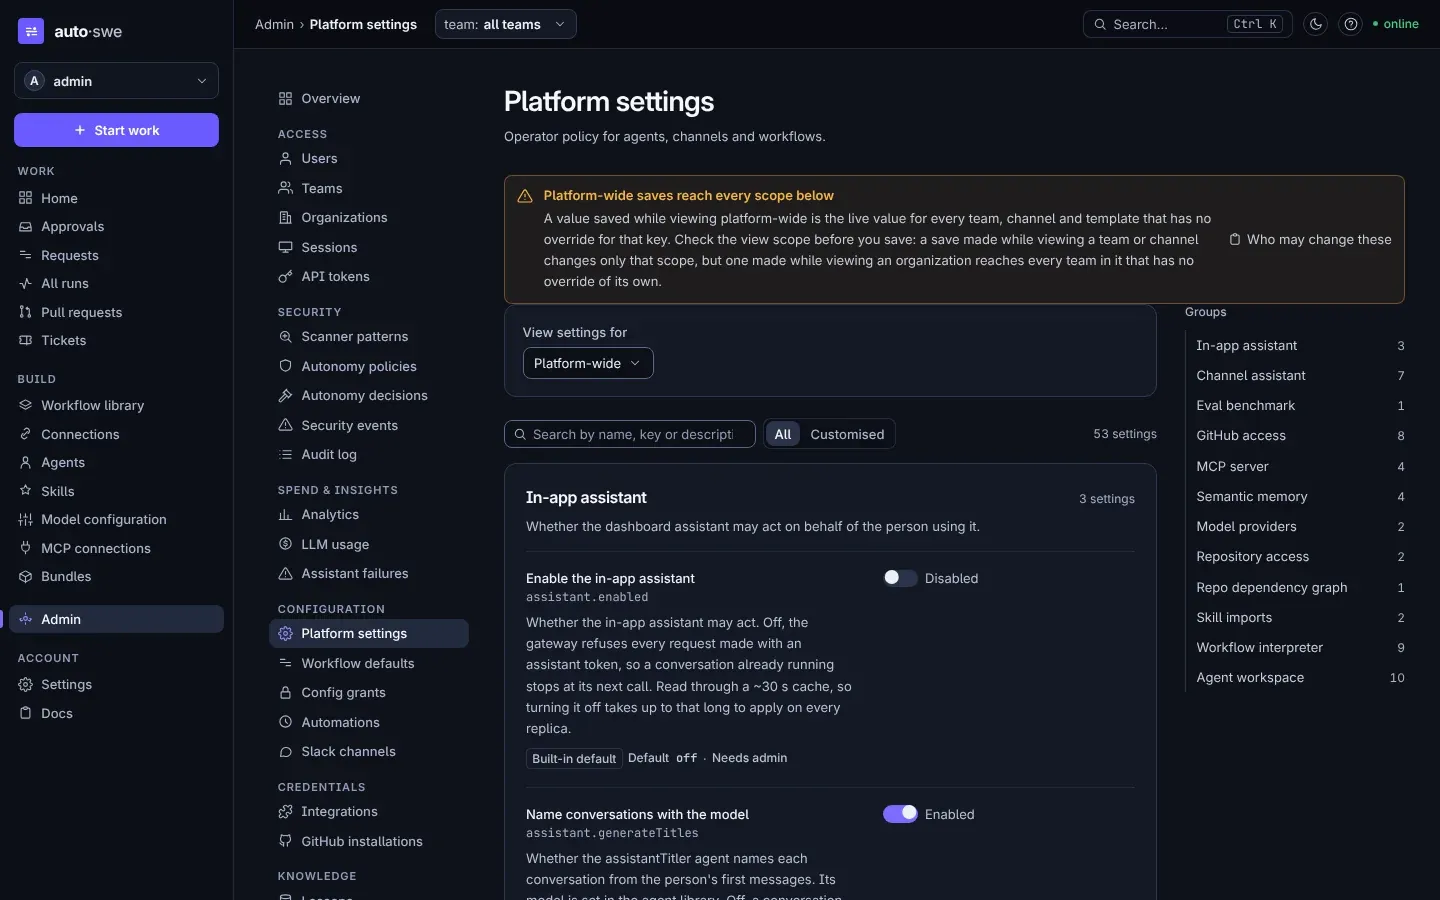Click the Tickets icon
This screenshot has height=900, width=1440.
click(x=25, y=341)
